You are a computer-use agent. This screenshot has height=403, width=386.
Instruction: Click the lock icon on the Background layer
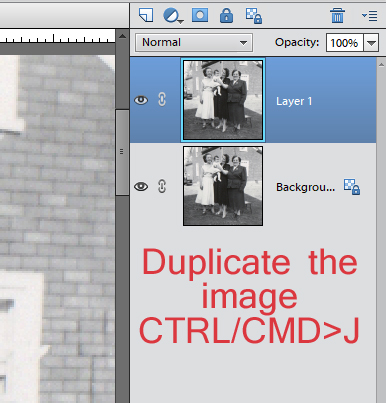352,187
